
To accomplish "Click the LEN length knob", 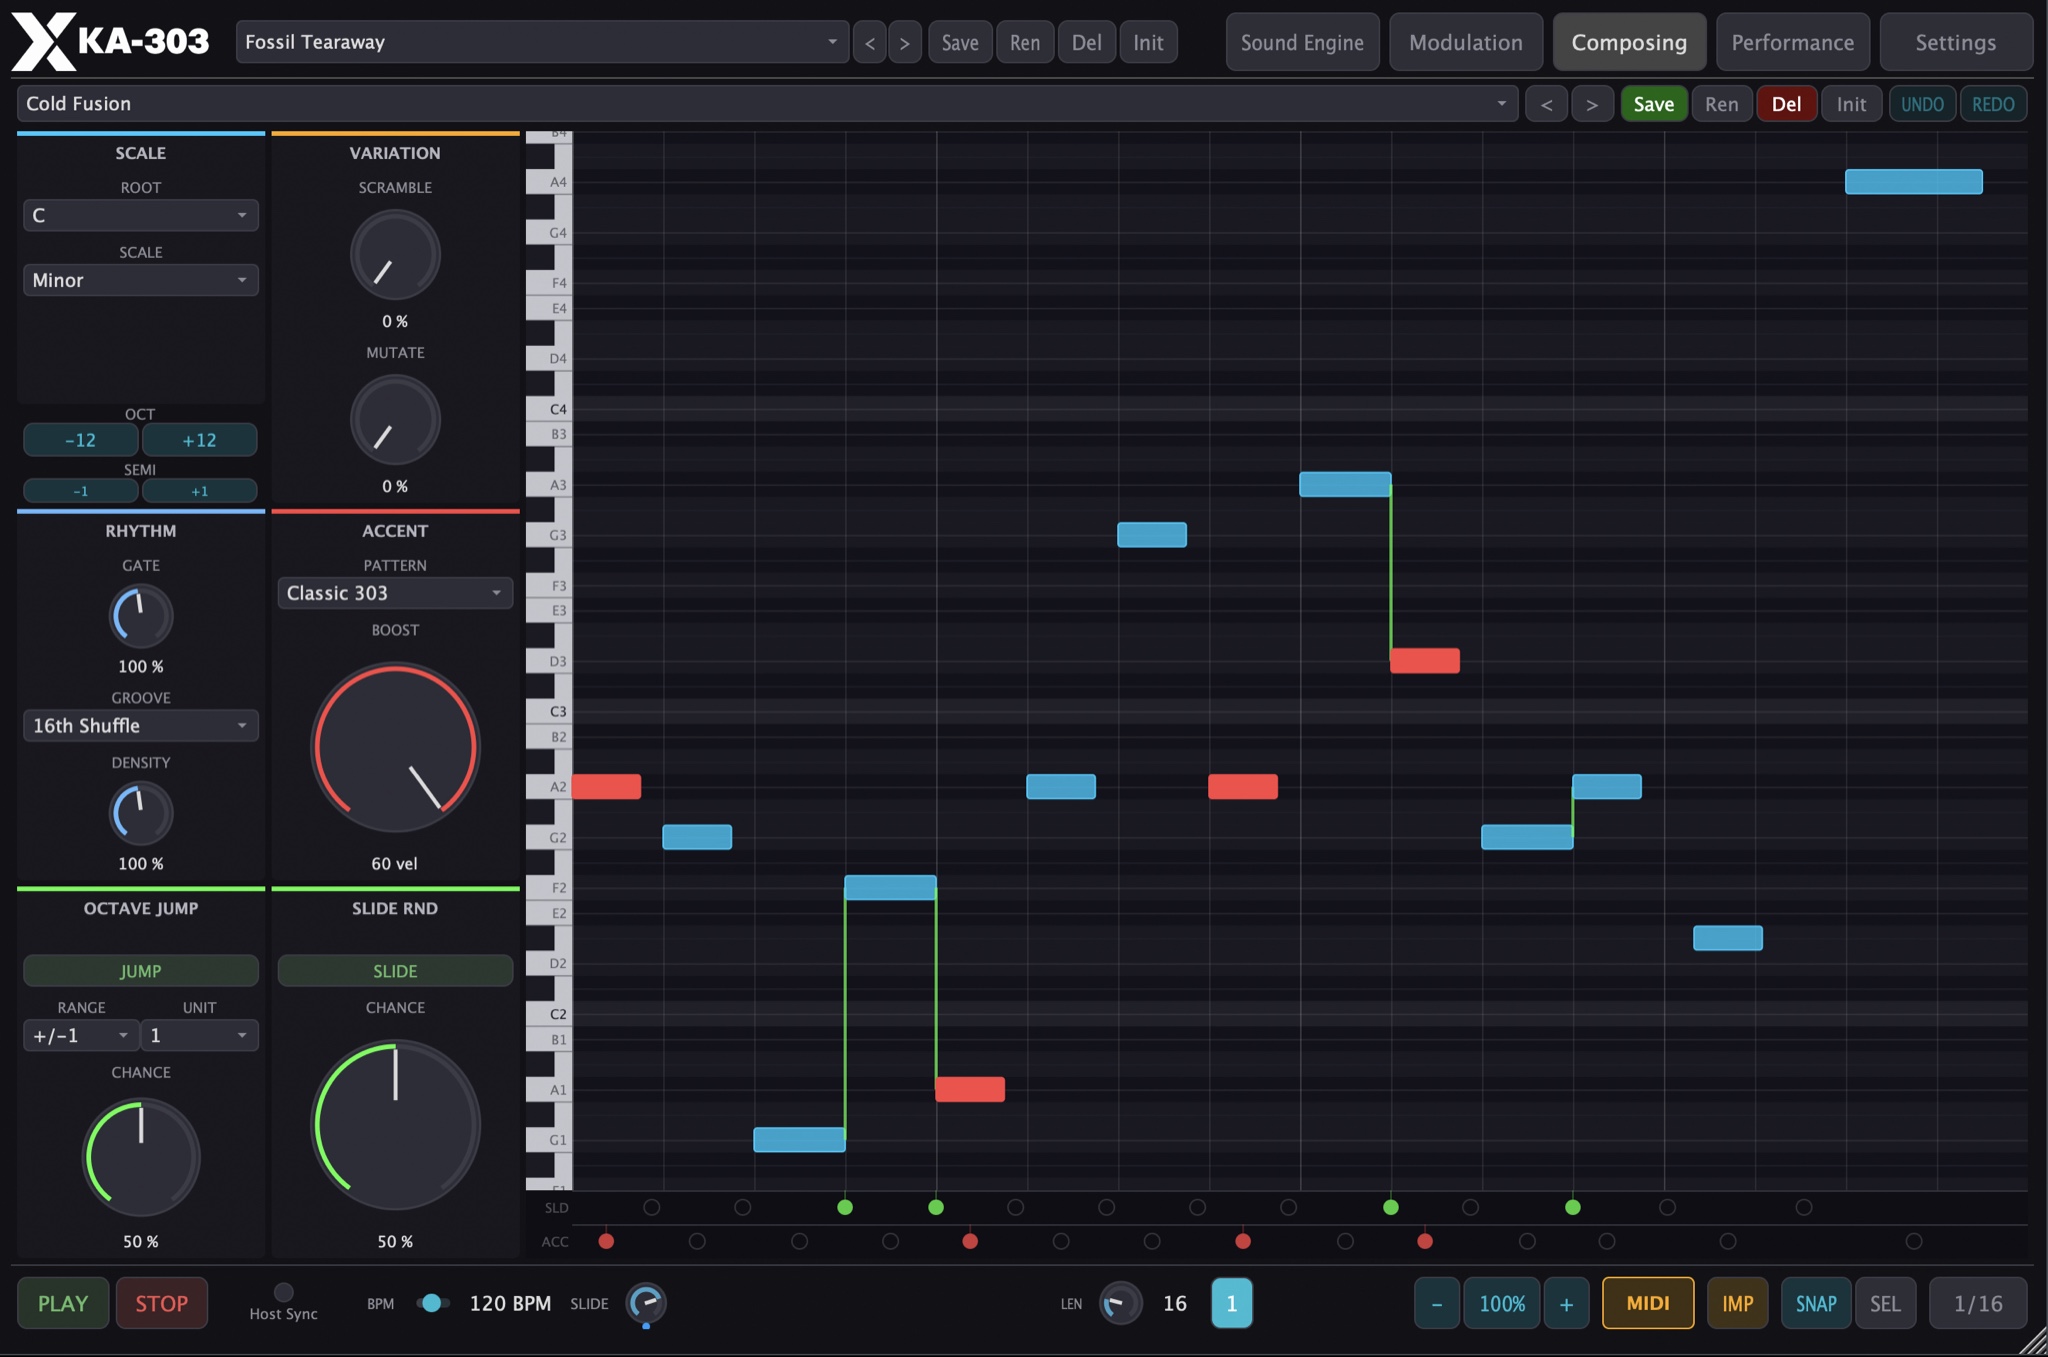I will point(1120,1303).
